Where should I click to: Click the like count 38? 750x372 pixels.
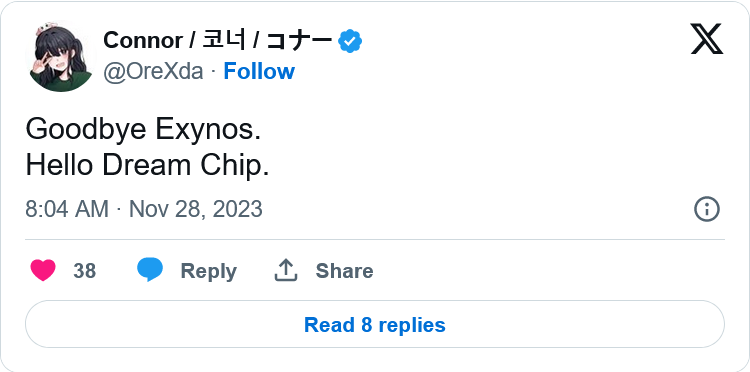tap(85, 271)
